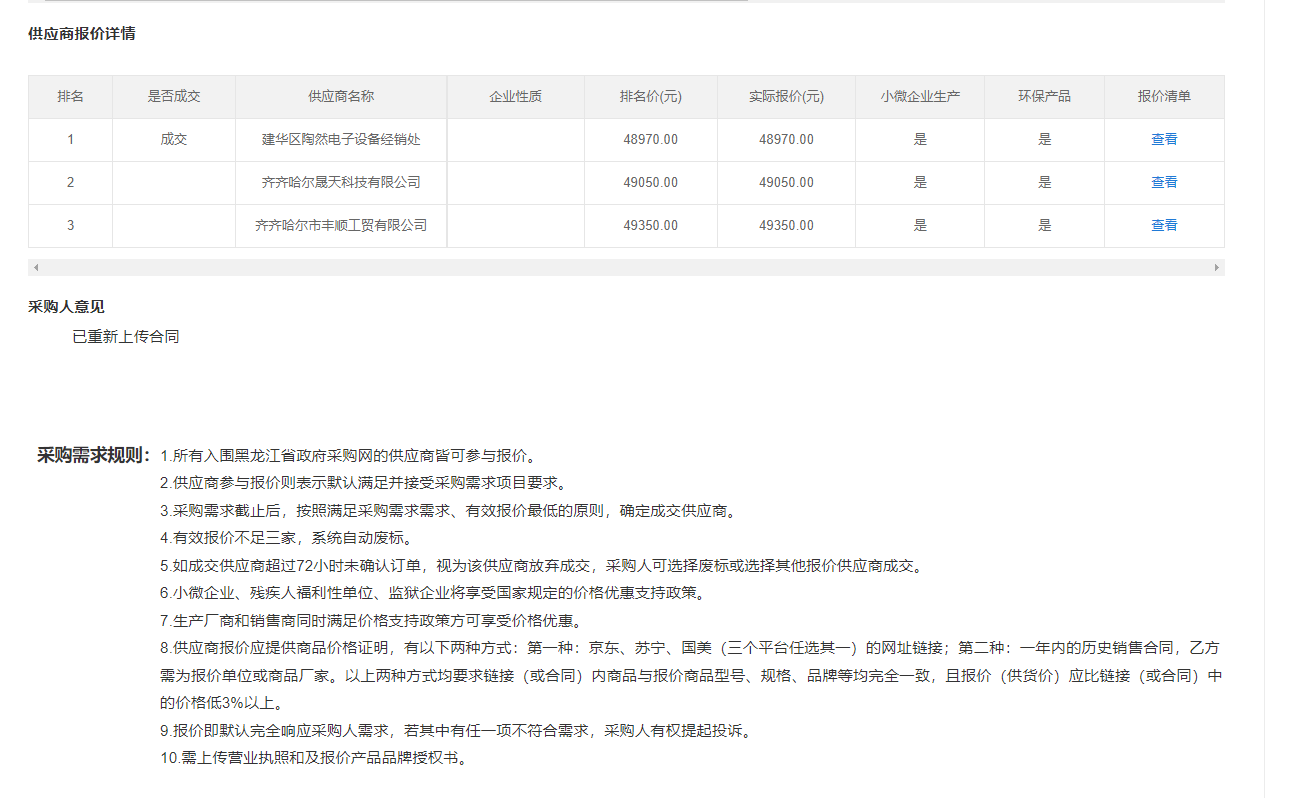This screenshot has height=798, width=1293.
Task: Open 查看 link for 齐齐哈尔市丰顺工贸有限公司
Action: (x=1164, y=225)
